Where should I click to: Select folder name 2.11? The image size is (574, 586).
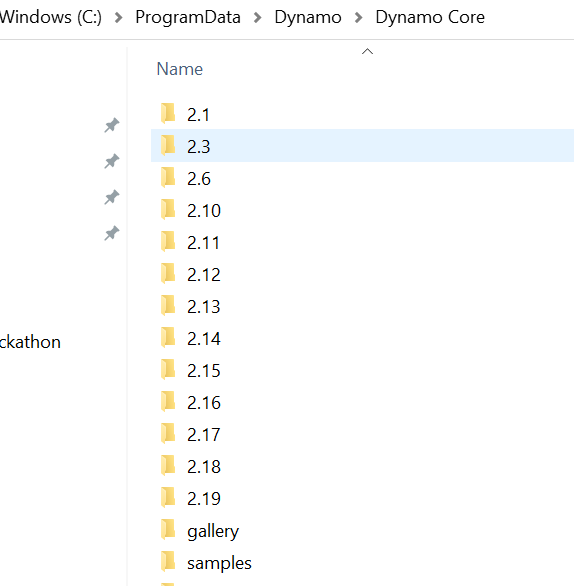[203, 243]
